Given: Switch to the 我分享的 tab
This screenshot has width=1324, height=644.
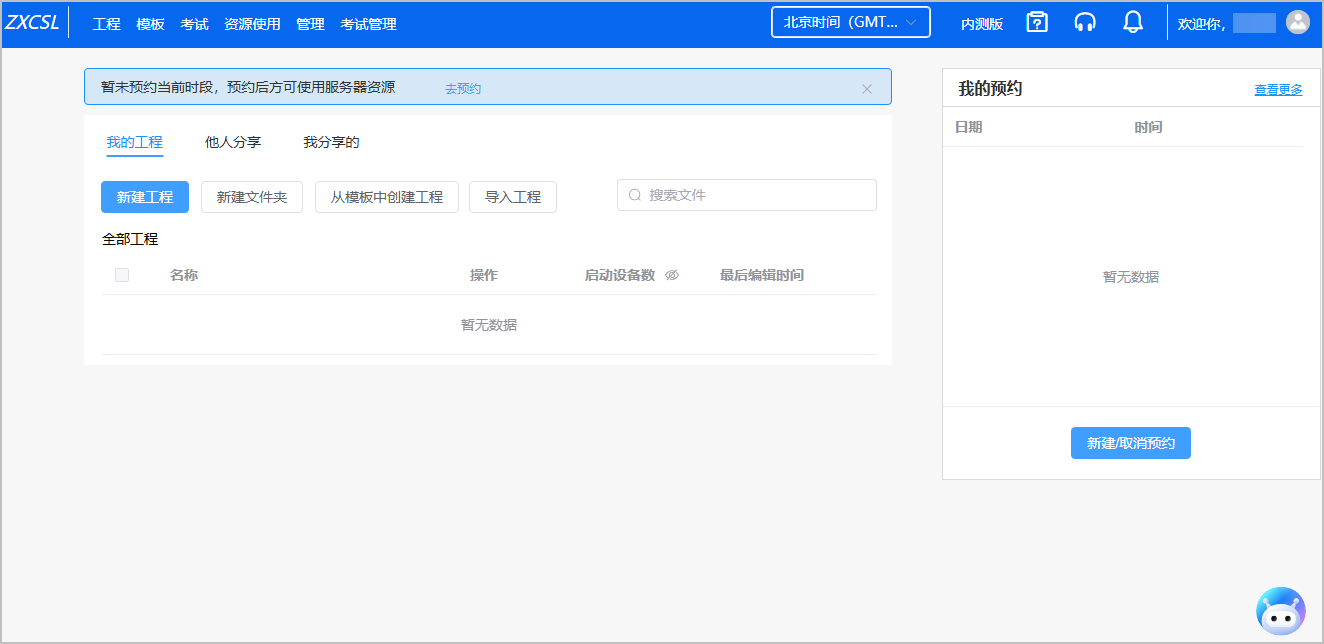Looking at the screenshot, I should (331, 142).
